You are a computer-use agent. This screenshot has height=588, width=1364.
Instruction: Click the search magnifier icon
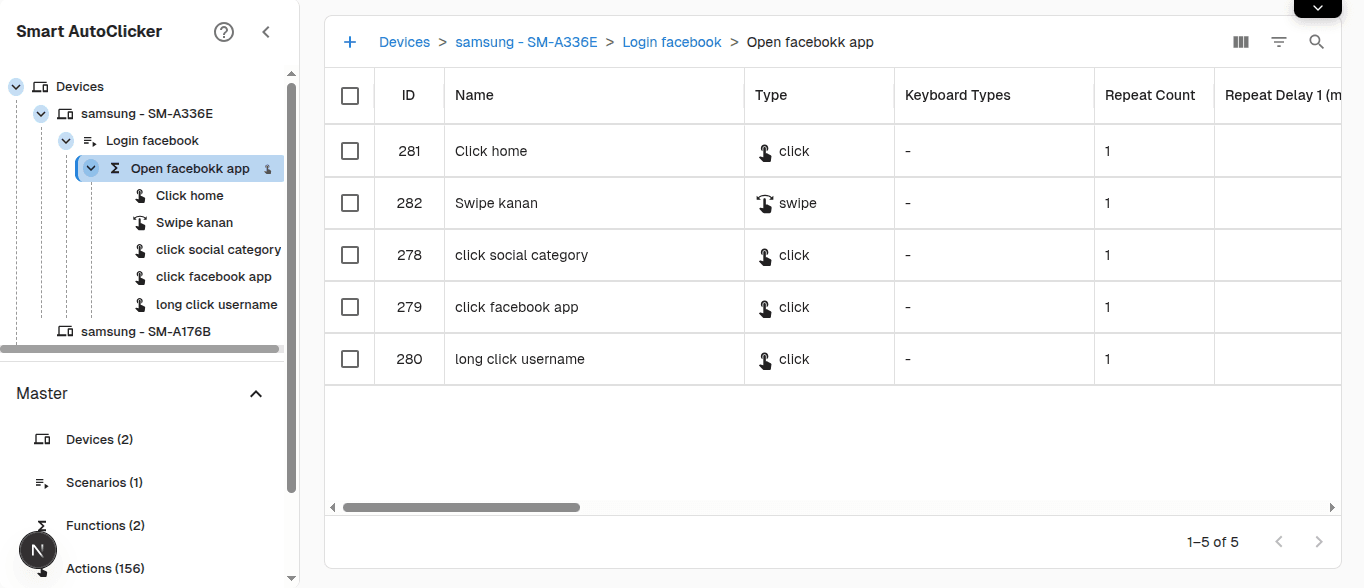[1317, 42]
